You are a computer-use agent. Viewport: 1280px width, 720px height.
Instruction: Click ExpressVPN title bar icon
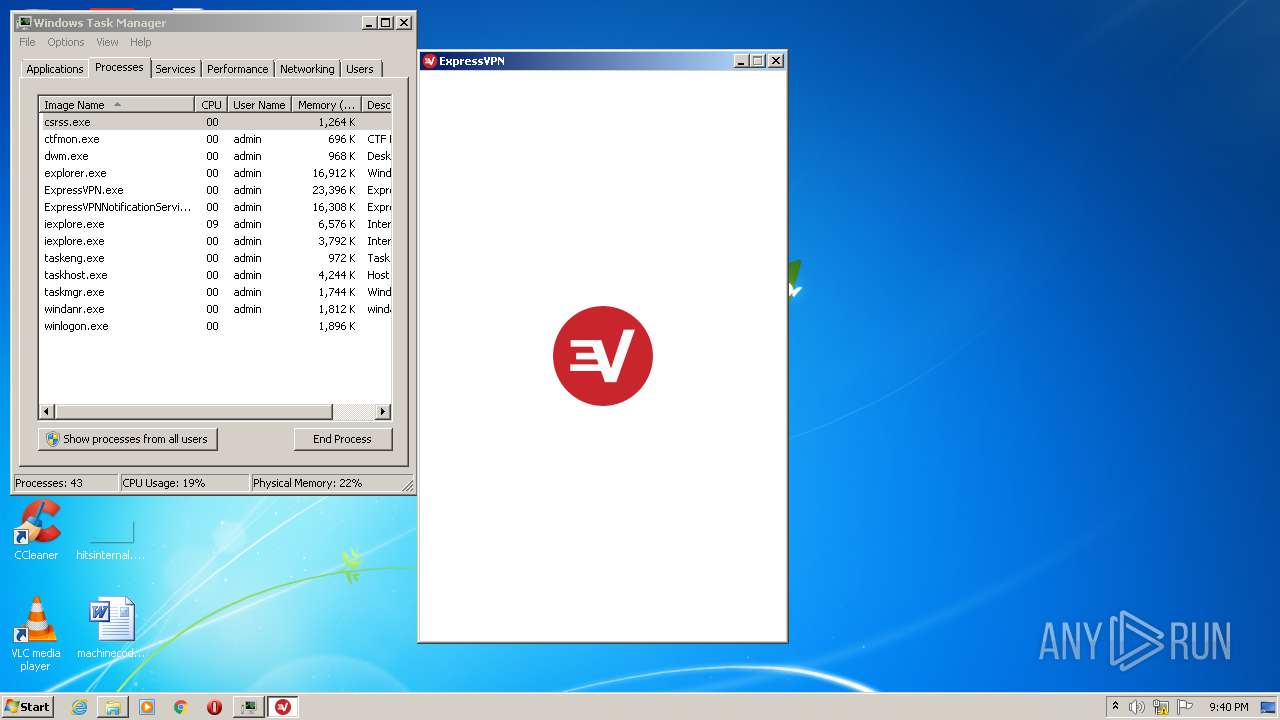click(x=430, y=61)
